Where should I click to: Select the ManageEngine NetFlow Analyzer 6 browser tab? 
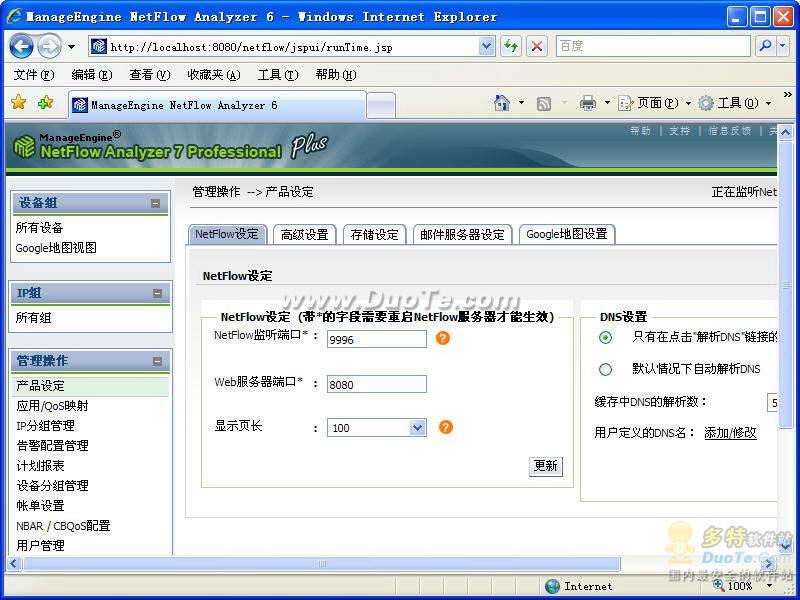point(217,105)
